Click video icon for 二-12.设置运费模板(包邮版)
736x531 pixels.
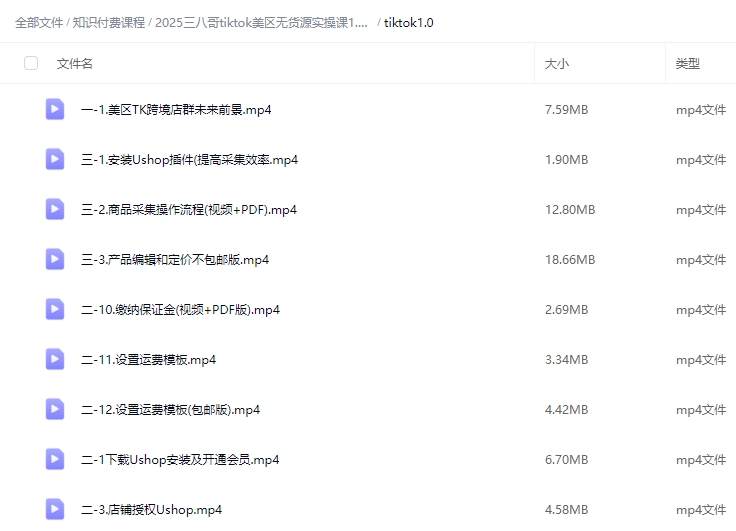[55, 409]
